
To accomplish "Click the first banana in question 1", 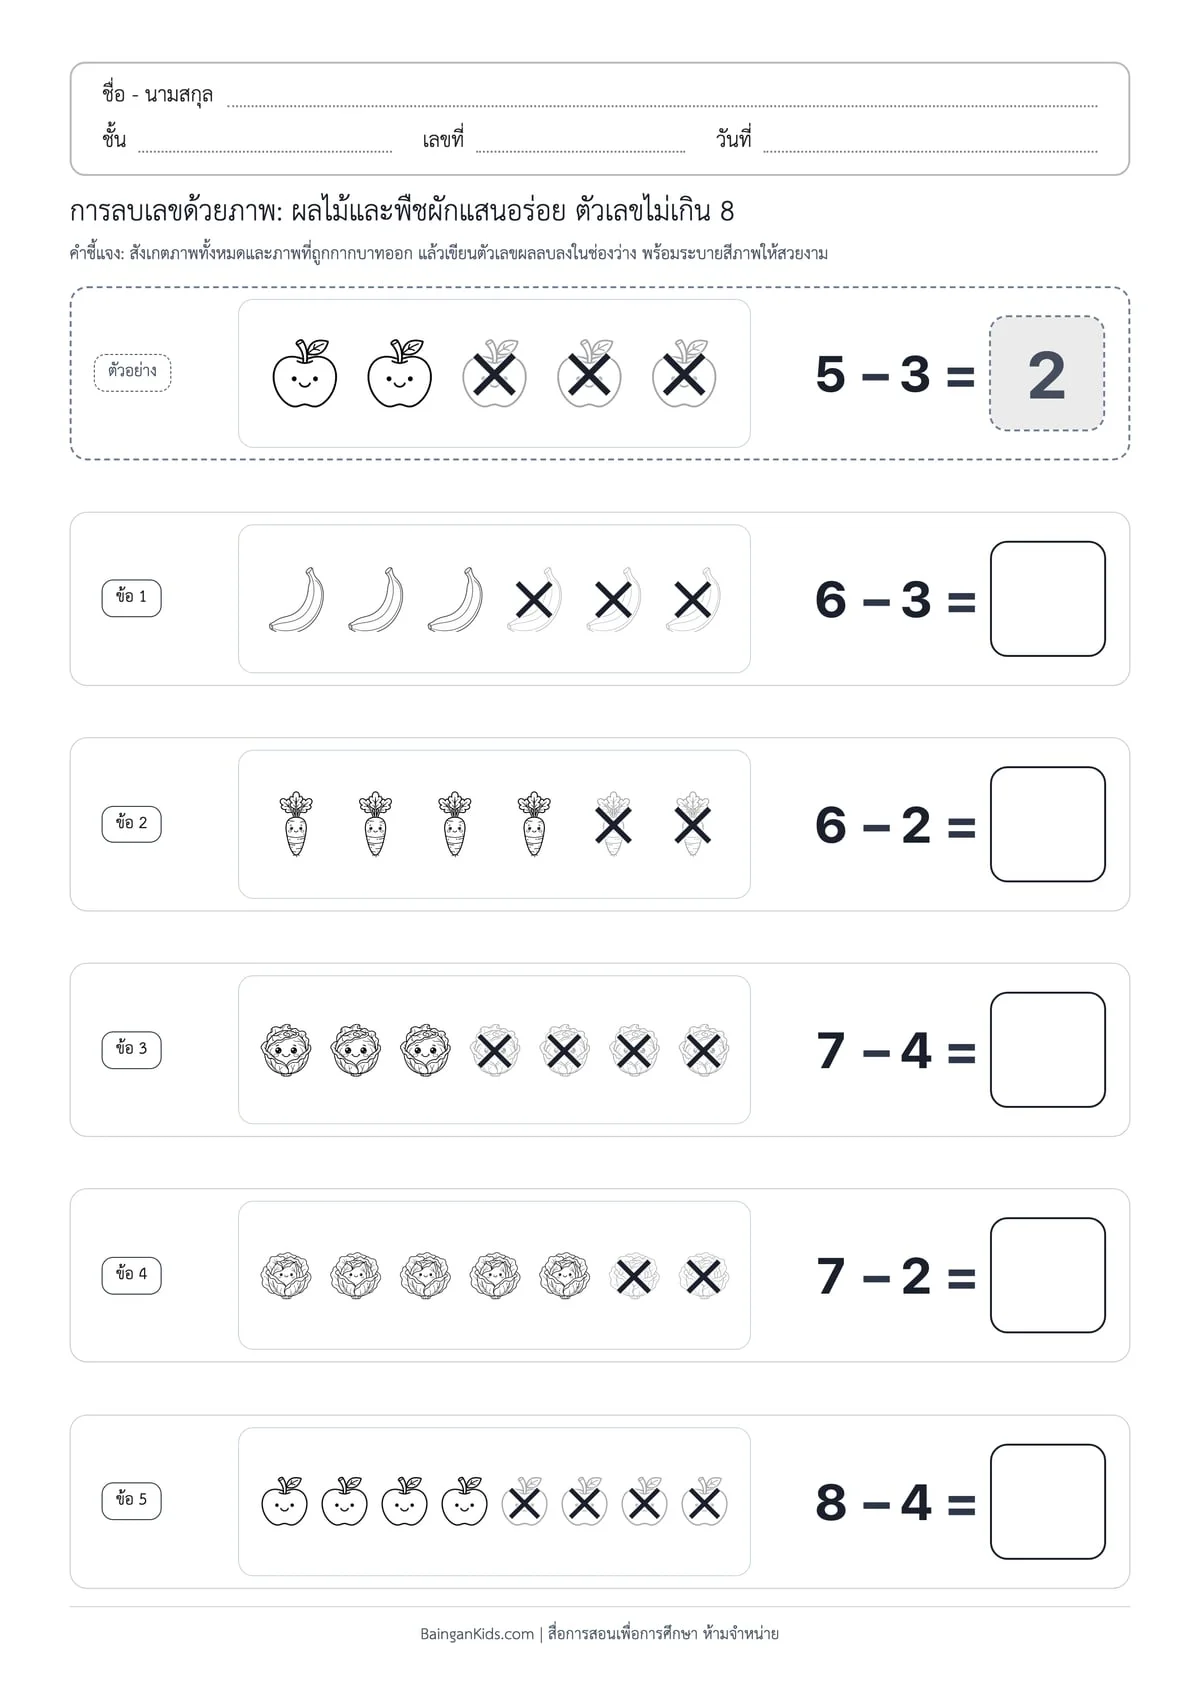I will click(x=297, y=599).
